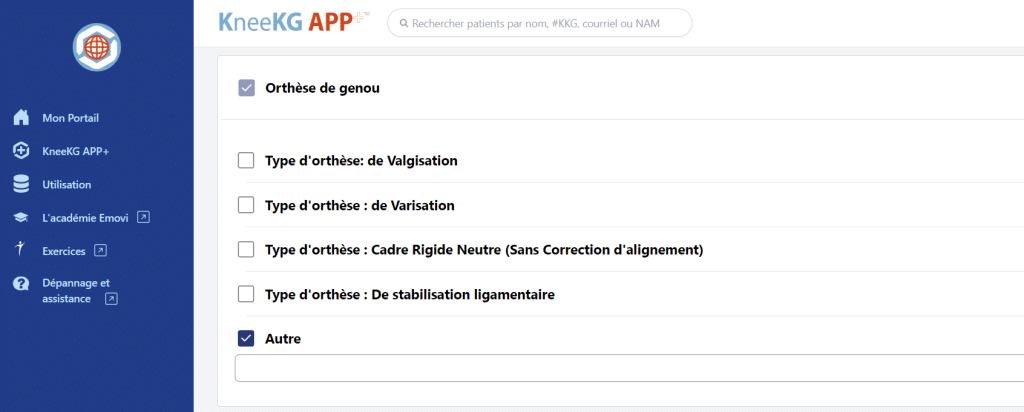Uncheck the Orthèse de genou checkbox
Screen dimensions: 1024x412
click(x=247, y=88)
